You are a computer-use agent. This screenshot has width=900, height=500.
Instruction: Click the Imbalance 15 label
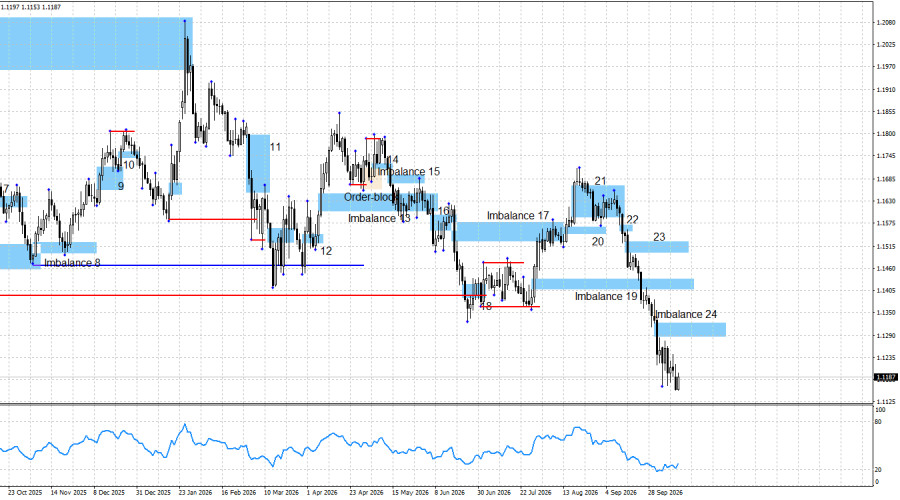(x=409, y=172)
